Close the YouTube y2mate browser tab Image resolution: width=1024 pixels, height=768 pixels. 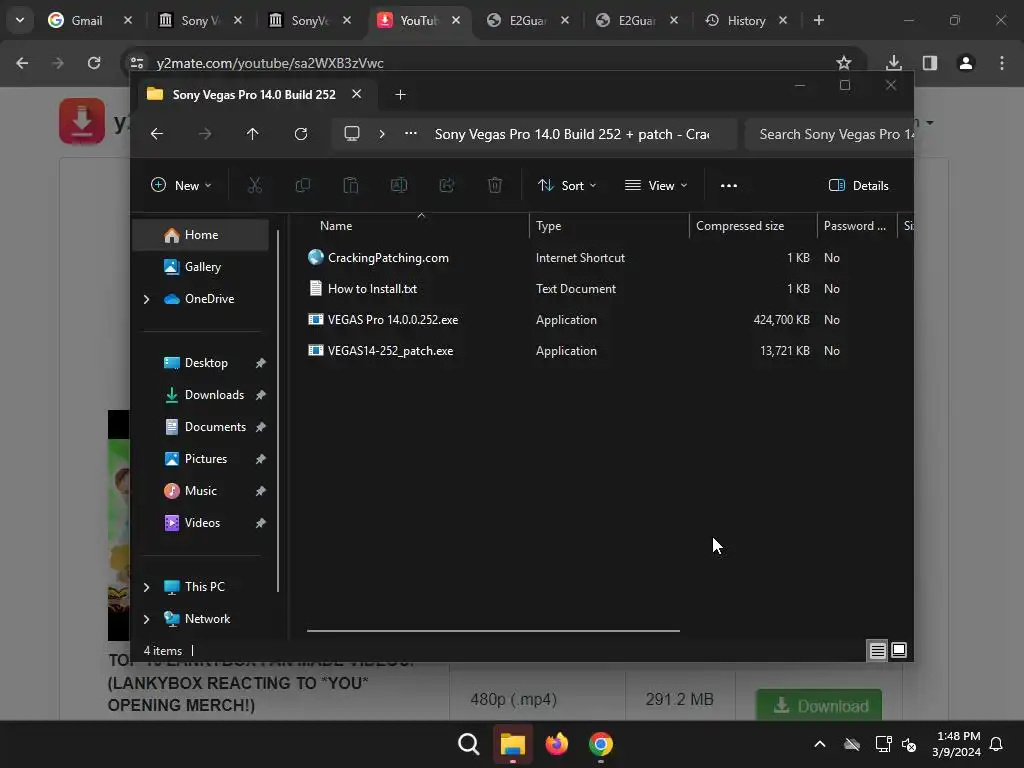(456, 20)
